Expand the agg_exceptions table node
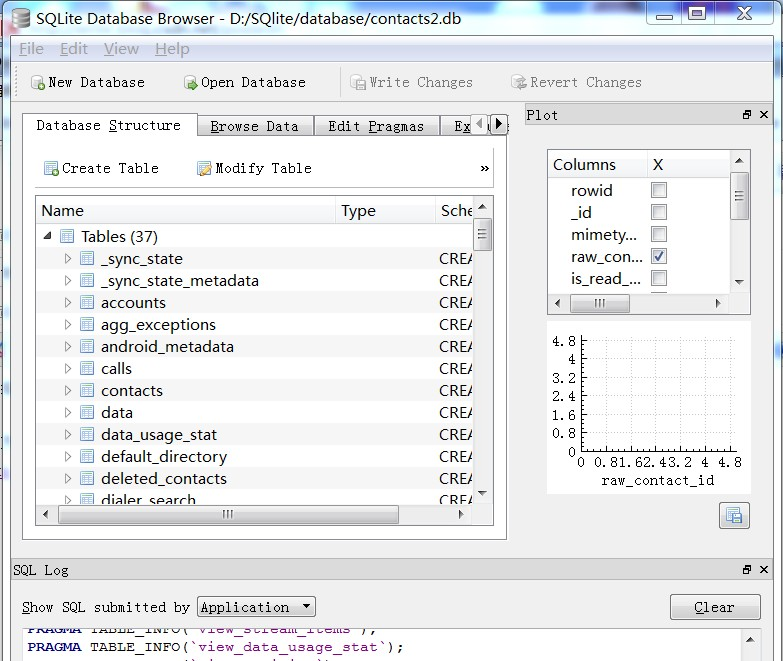Image resolution: width=783 pixels, height=661 pixels. coord(68,325)
